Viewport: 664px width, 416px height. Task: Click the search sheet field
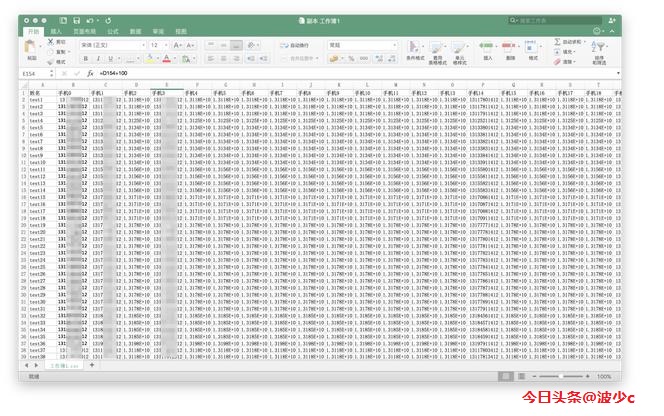(555, 20)
